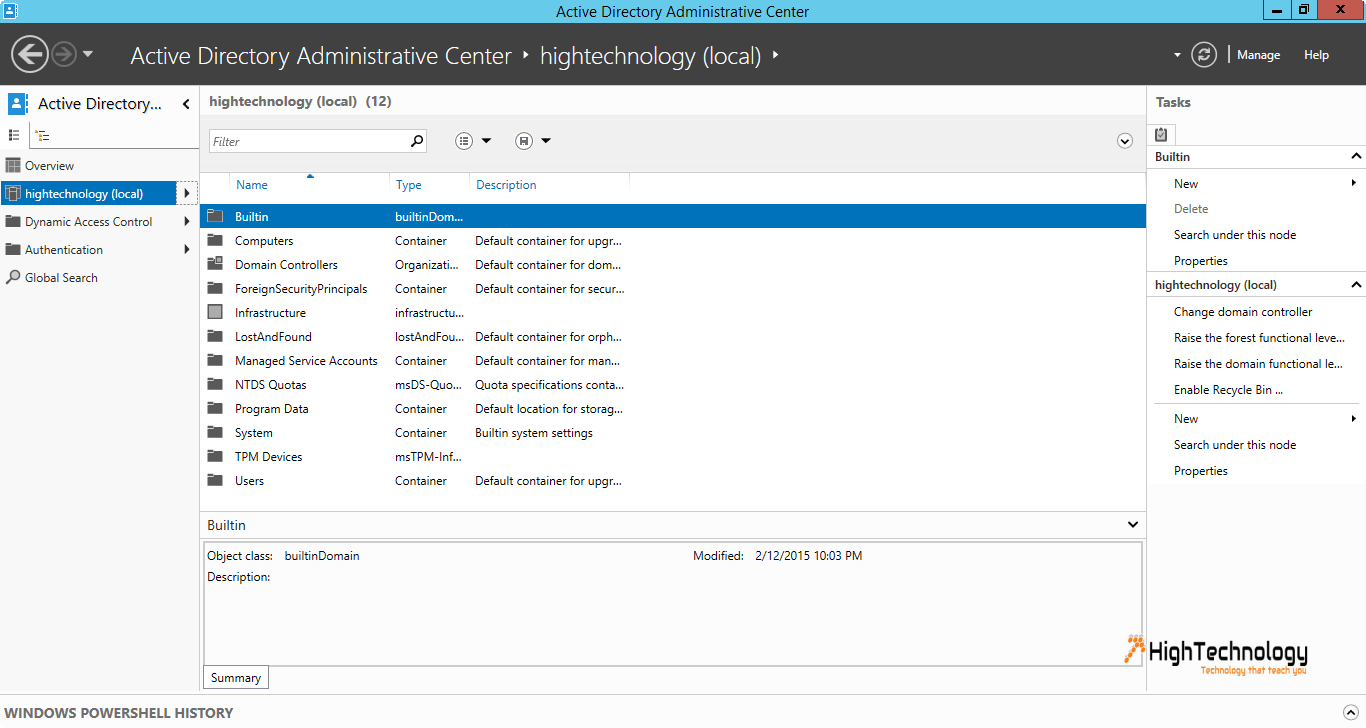Switch navigation pane to list view
Screen dimensions: 1366x728
14,135
